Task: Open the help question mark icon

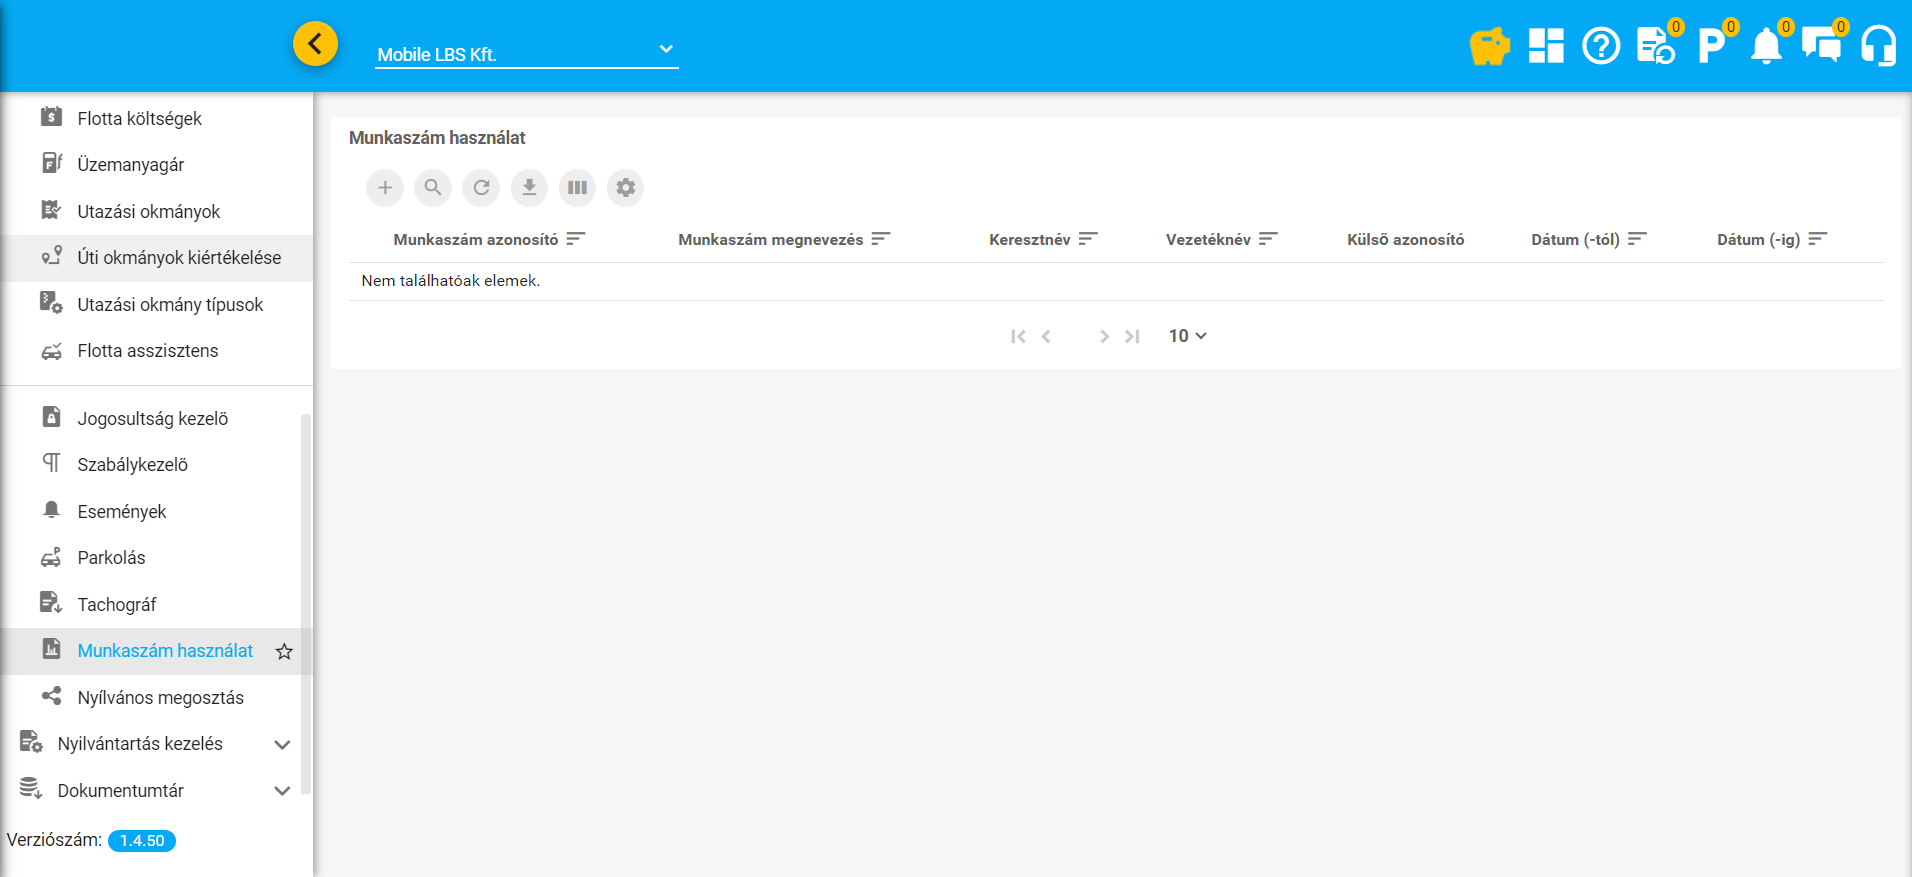Action: pos(1601,46)
